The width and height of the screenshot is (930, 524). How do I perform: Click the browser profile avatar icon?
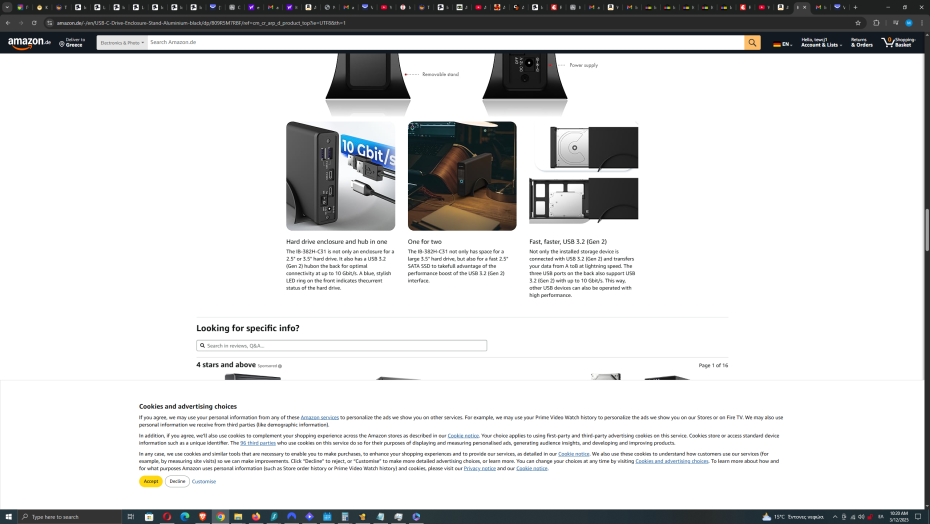[x=908, y=23]
